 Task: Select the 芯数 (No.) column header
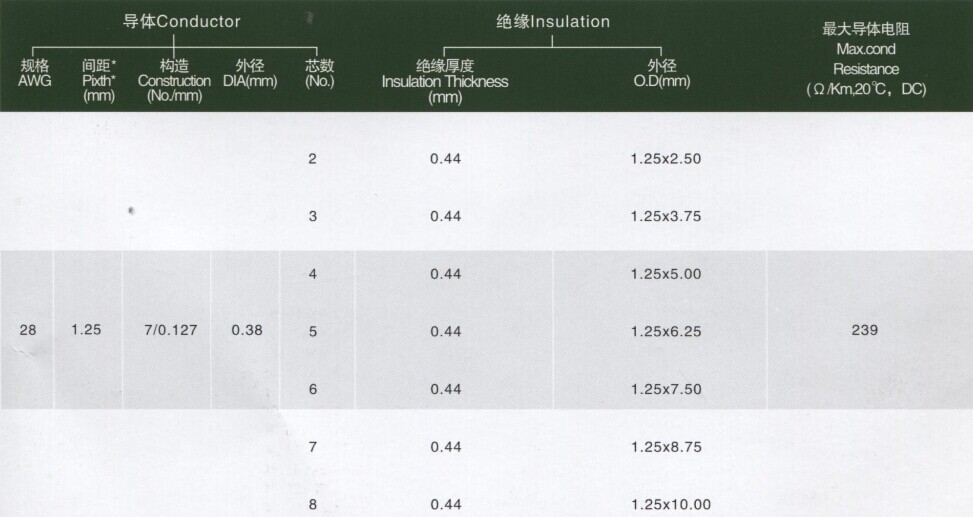319,73
